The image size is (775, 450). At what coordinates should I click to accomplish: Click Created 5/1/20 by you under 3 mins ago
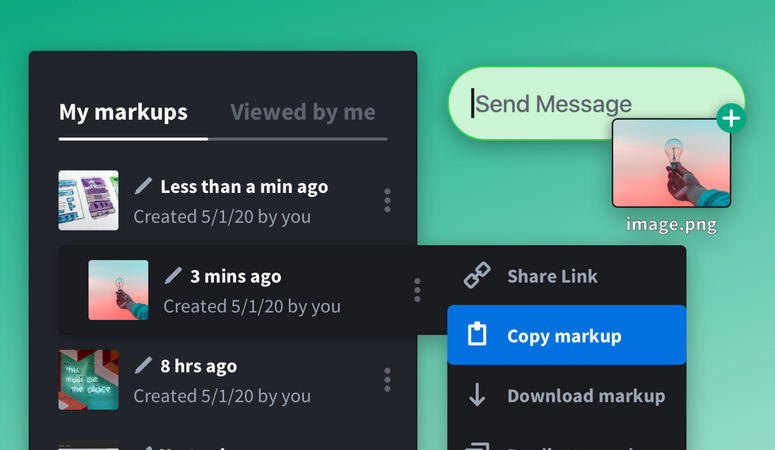252,307
